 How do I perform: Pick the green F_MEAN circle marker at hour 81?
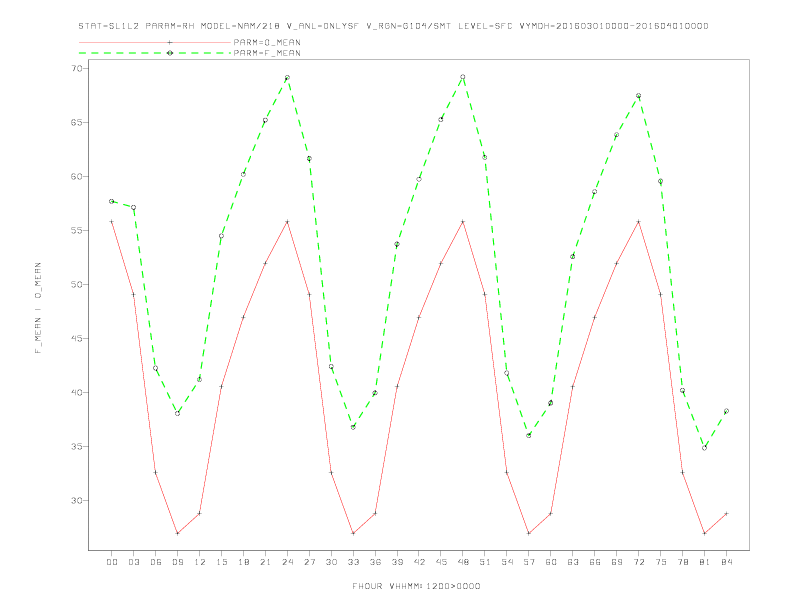(x=705, y=448)
